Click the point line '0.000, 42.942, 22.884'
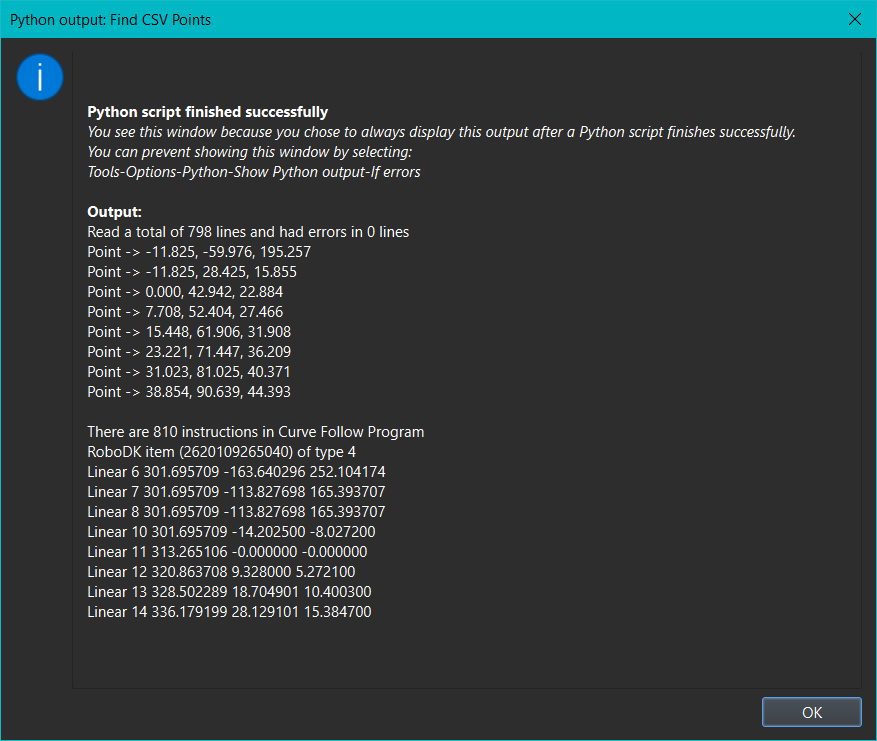This screenshot has height=741, width=877. click(x=185, y=292)
